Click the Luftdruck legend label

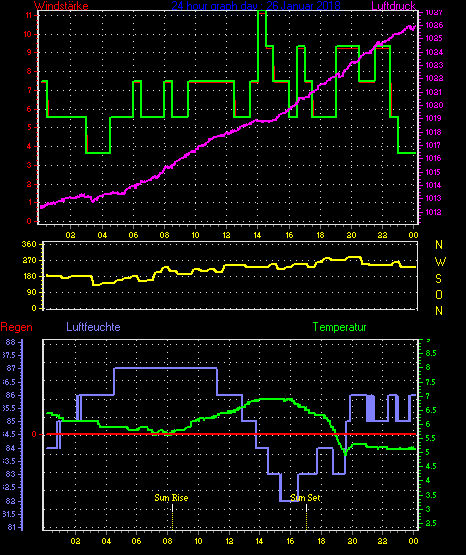click(x=393, y=6)
